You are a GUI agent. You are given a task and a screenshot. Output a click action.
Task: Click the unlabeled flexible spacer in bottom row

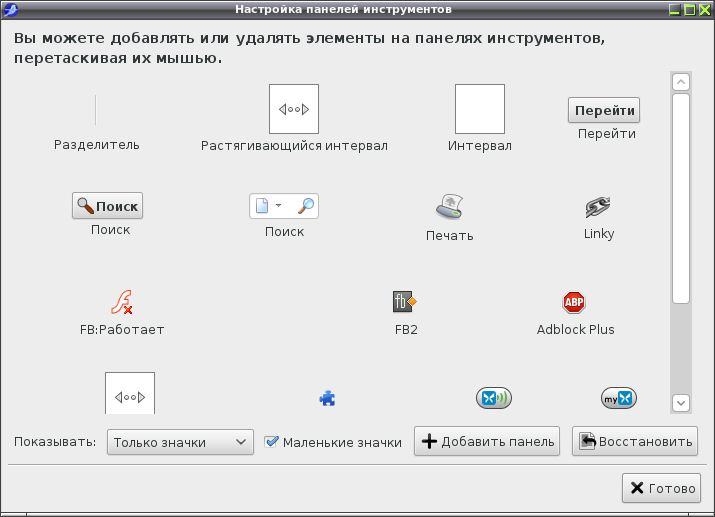coord(130,393)
